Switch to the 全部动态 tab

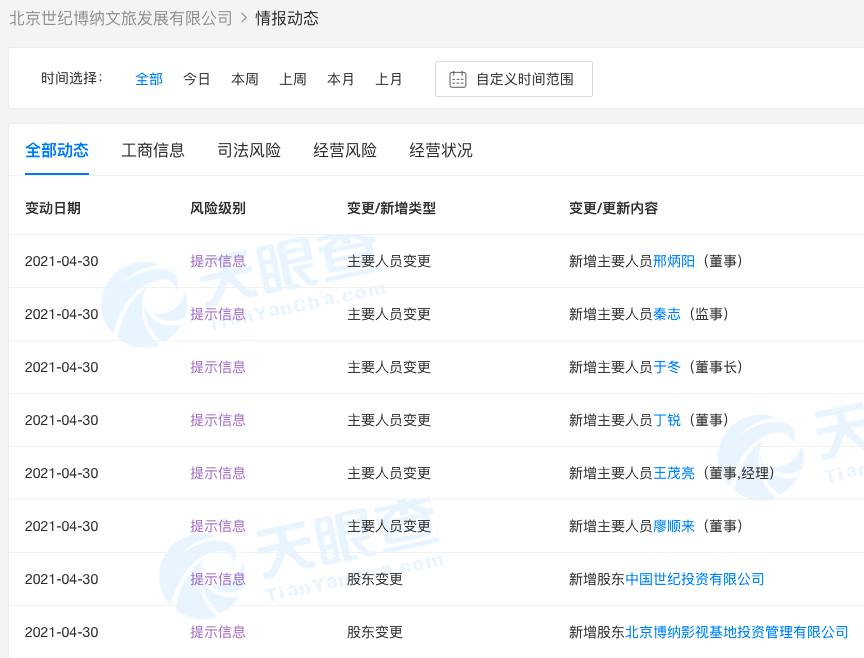click(x=57, y=150)
